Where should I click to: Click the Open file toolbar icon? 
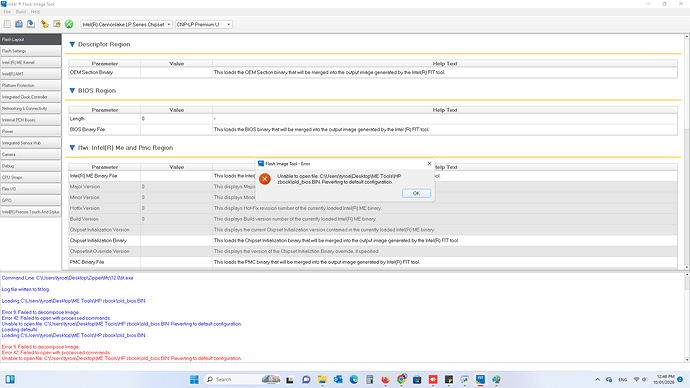(19, 24)
